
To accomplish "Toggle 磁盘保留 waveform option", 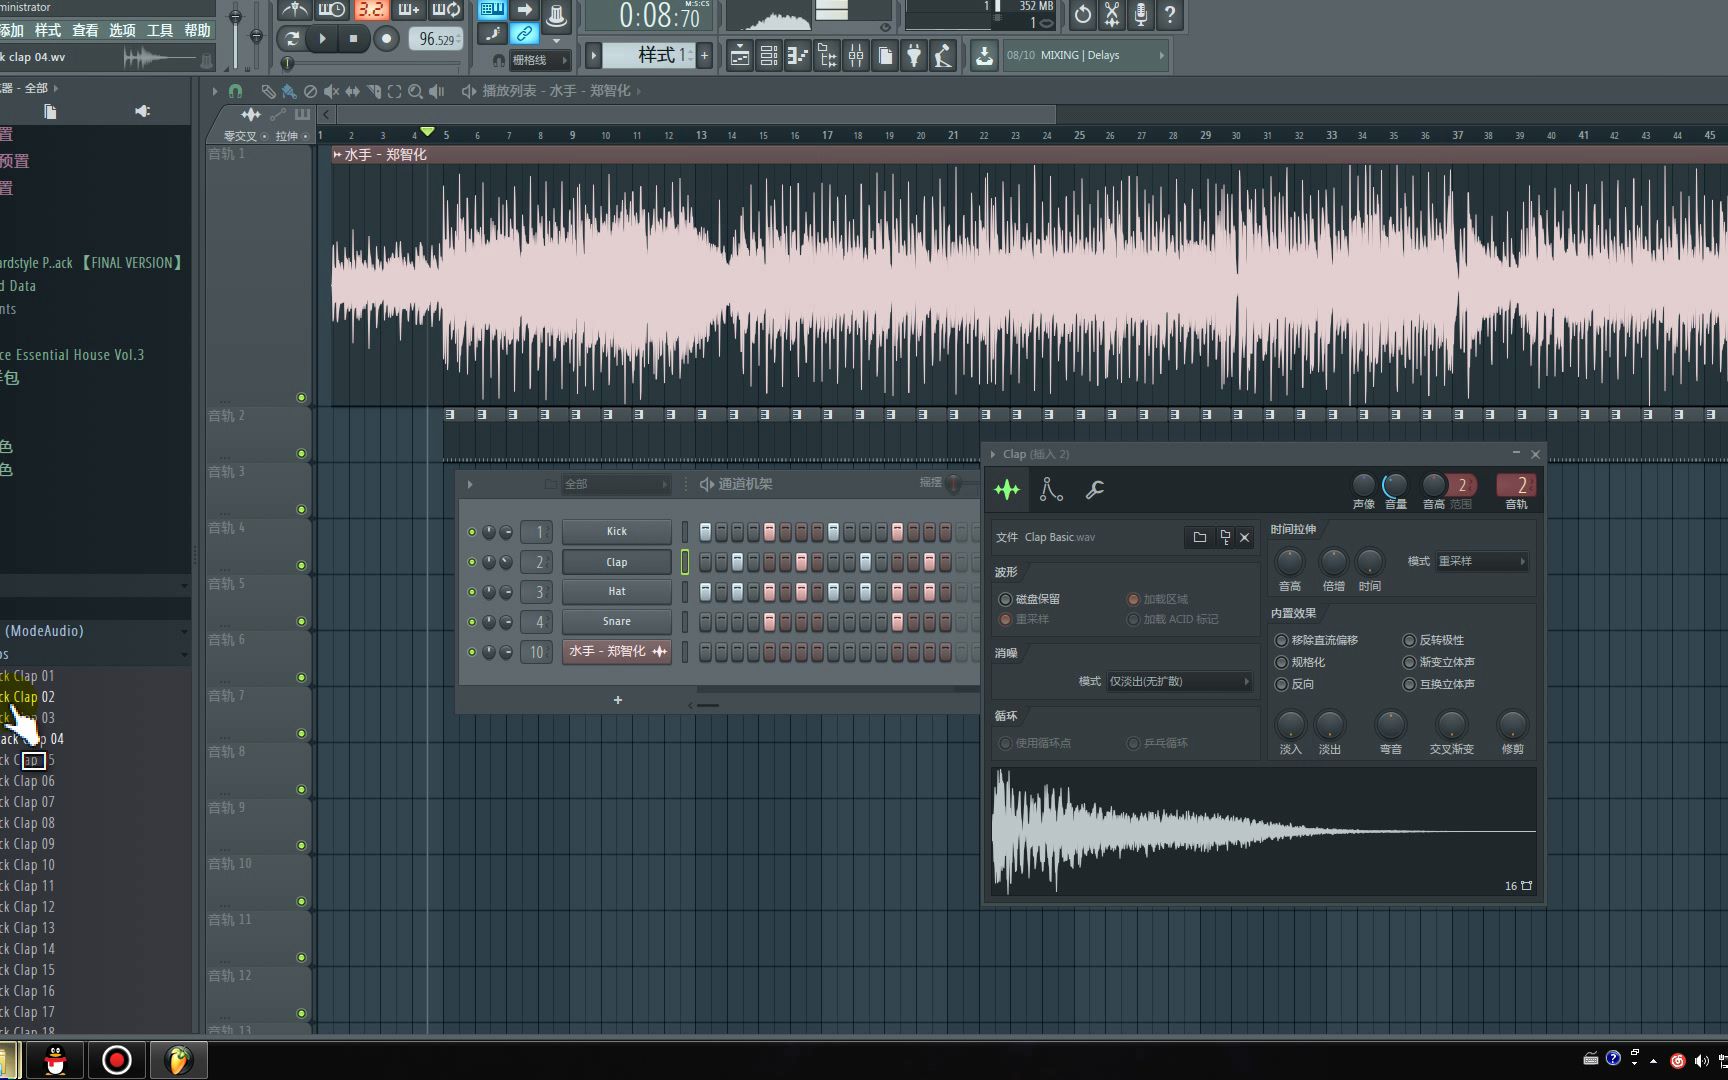I will coord(1005,599).
